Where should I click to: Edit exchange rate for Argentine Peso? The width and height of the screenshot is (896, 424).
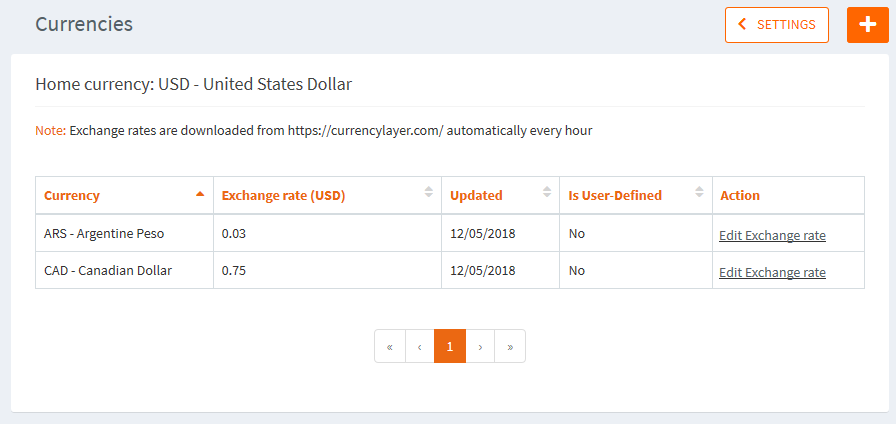click(772, 236)
